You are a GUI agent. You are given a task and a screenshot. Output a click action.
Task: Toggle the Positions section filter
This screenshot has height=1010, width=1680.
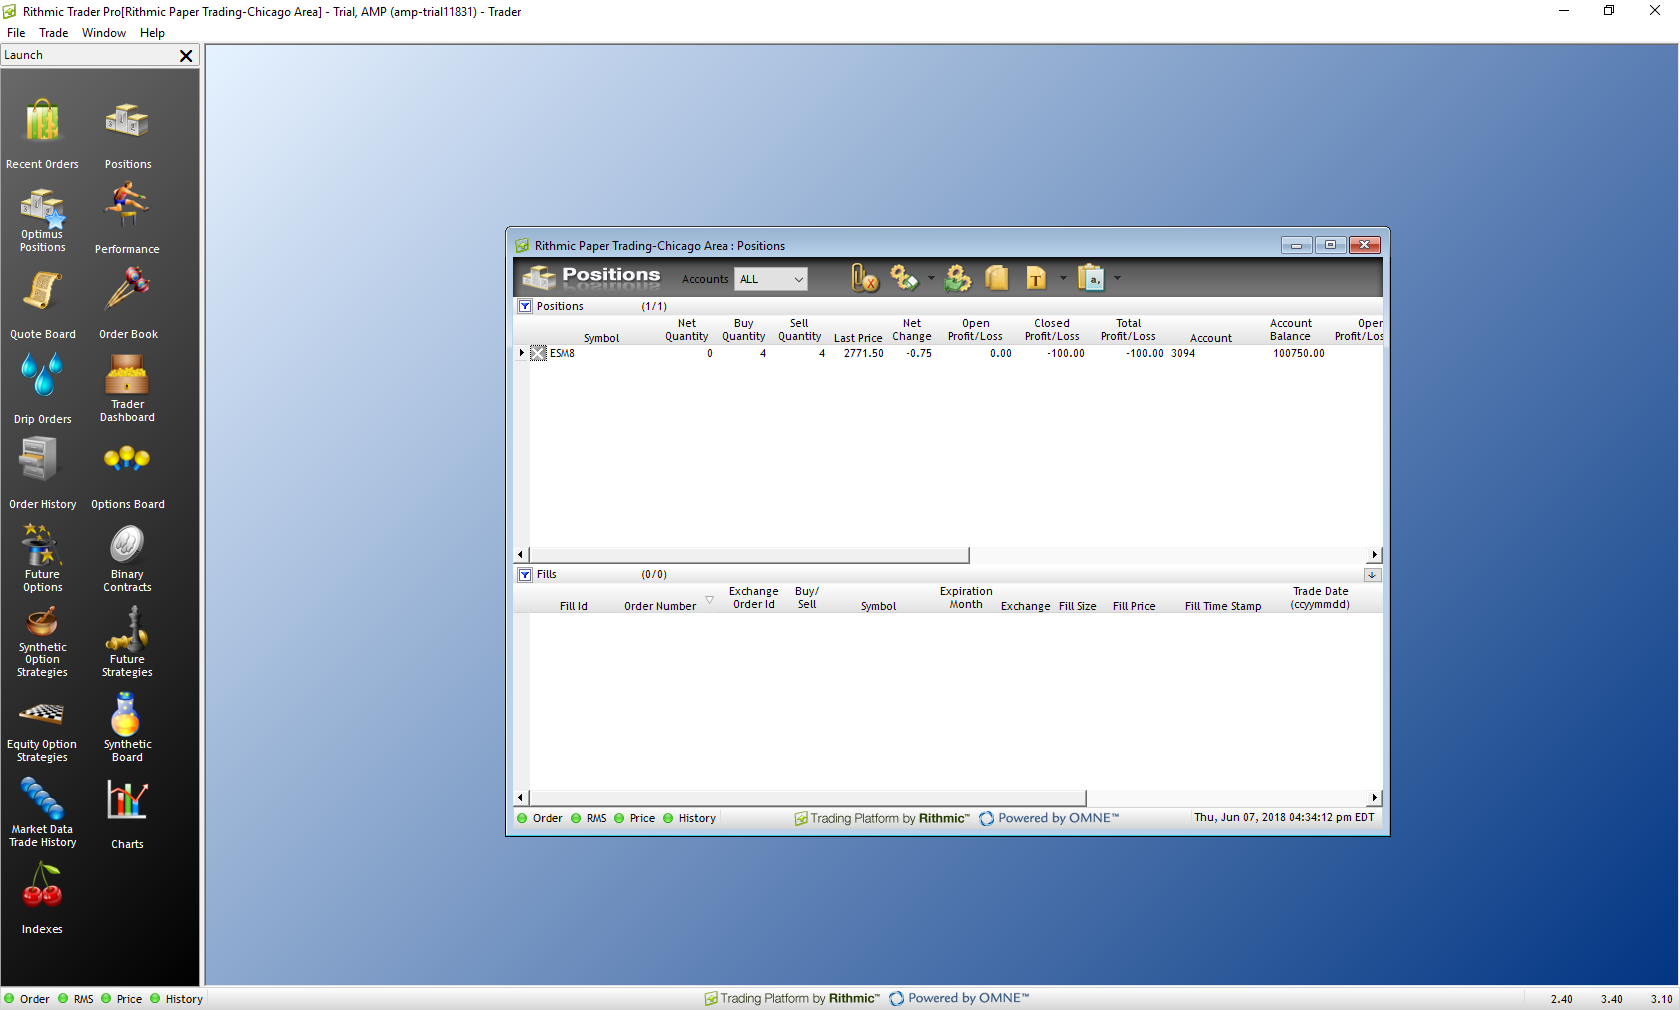point(525,306)
